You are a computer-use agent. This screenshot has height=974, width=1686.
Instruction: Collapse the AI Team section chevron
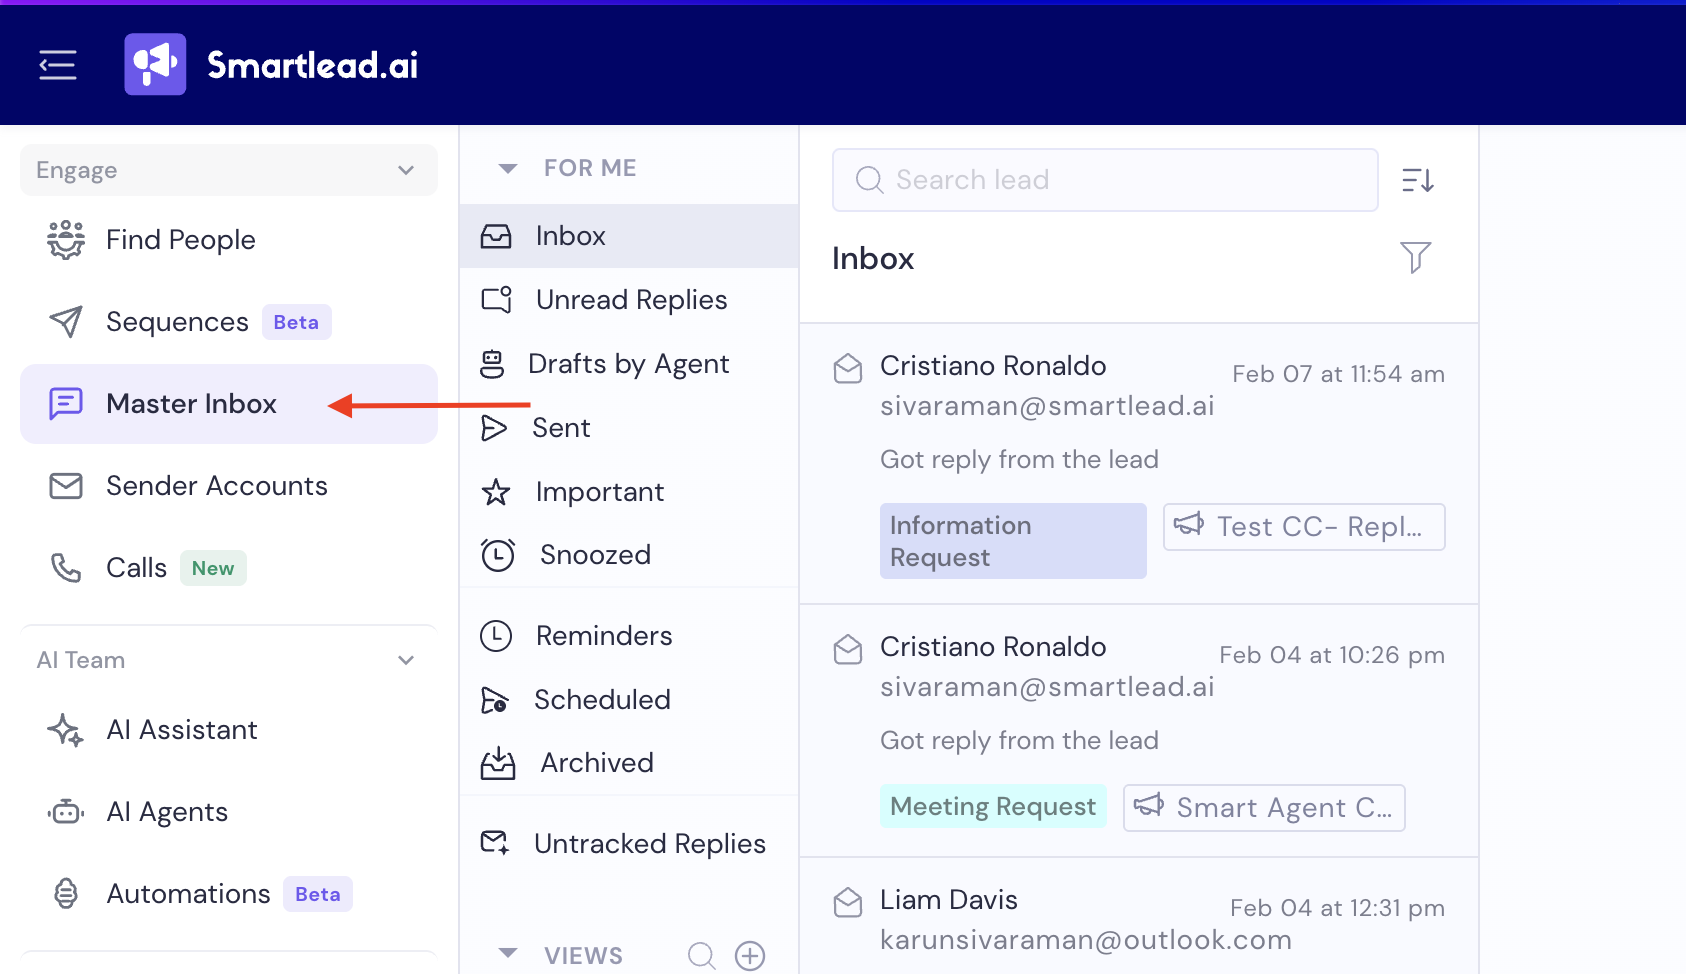tap(406, 660)
